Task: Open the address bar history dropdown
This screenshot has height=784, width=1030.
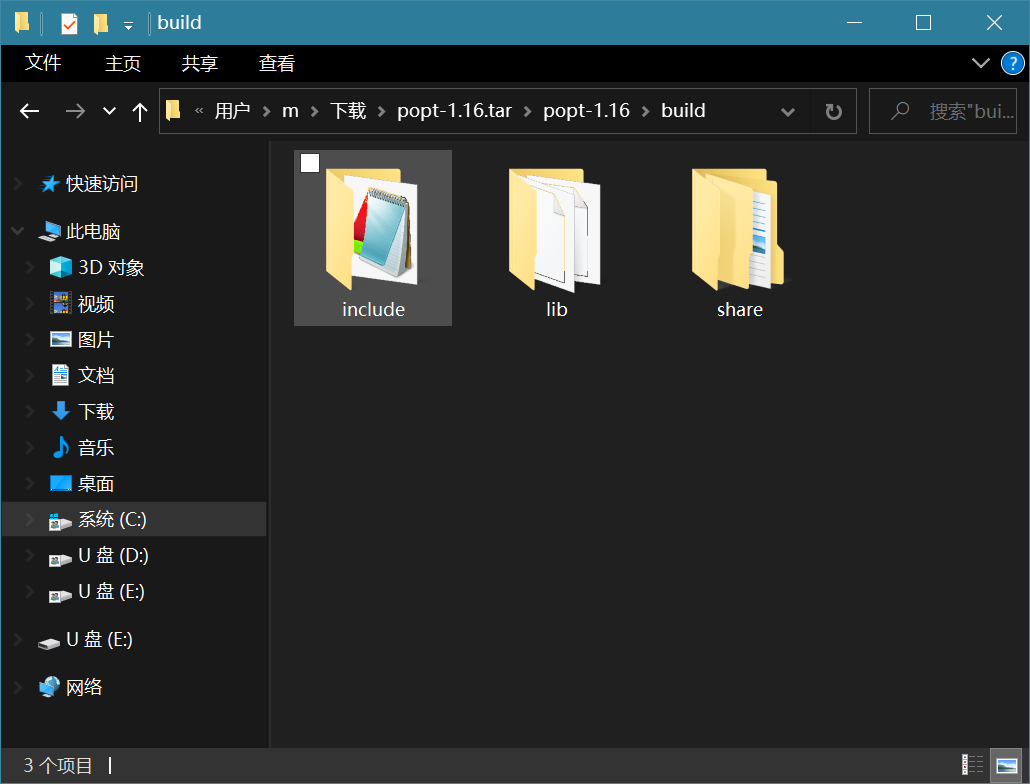Action: 787,111
